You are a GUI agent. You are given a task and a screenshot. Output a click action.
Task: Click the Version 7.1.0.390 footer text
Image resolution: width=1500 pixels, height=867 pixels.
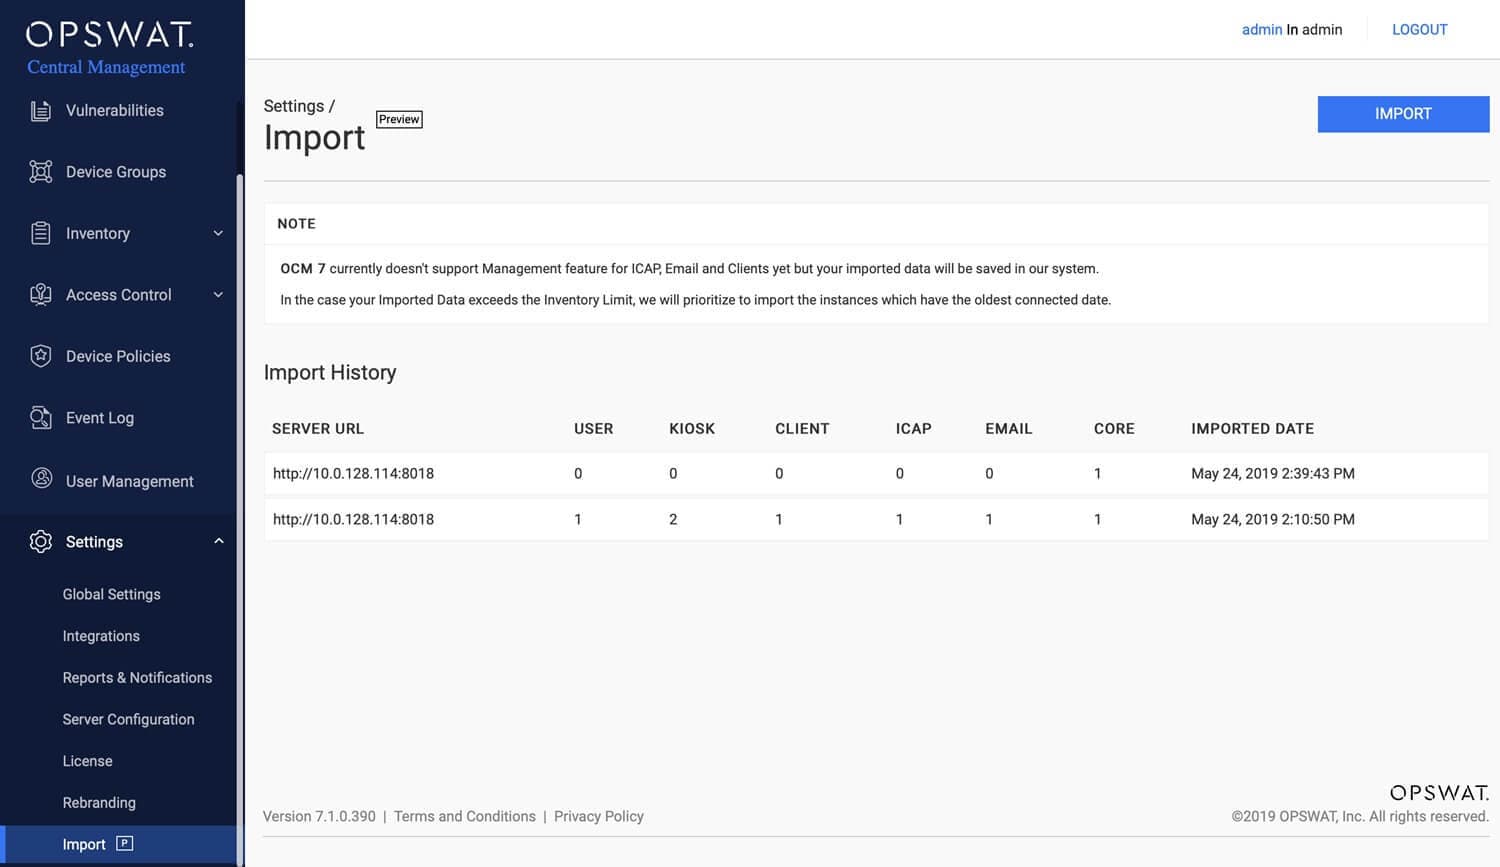point(319,816)
